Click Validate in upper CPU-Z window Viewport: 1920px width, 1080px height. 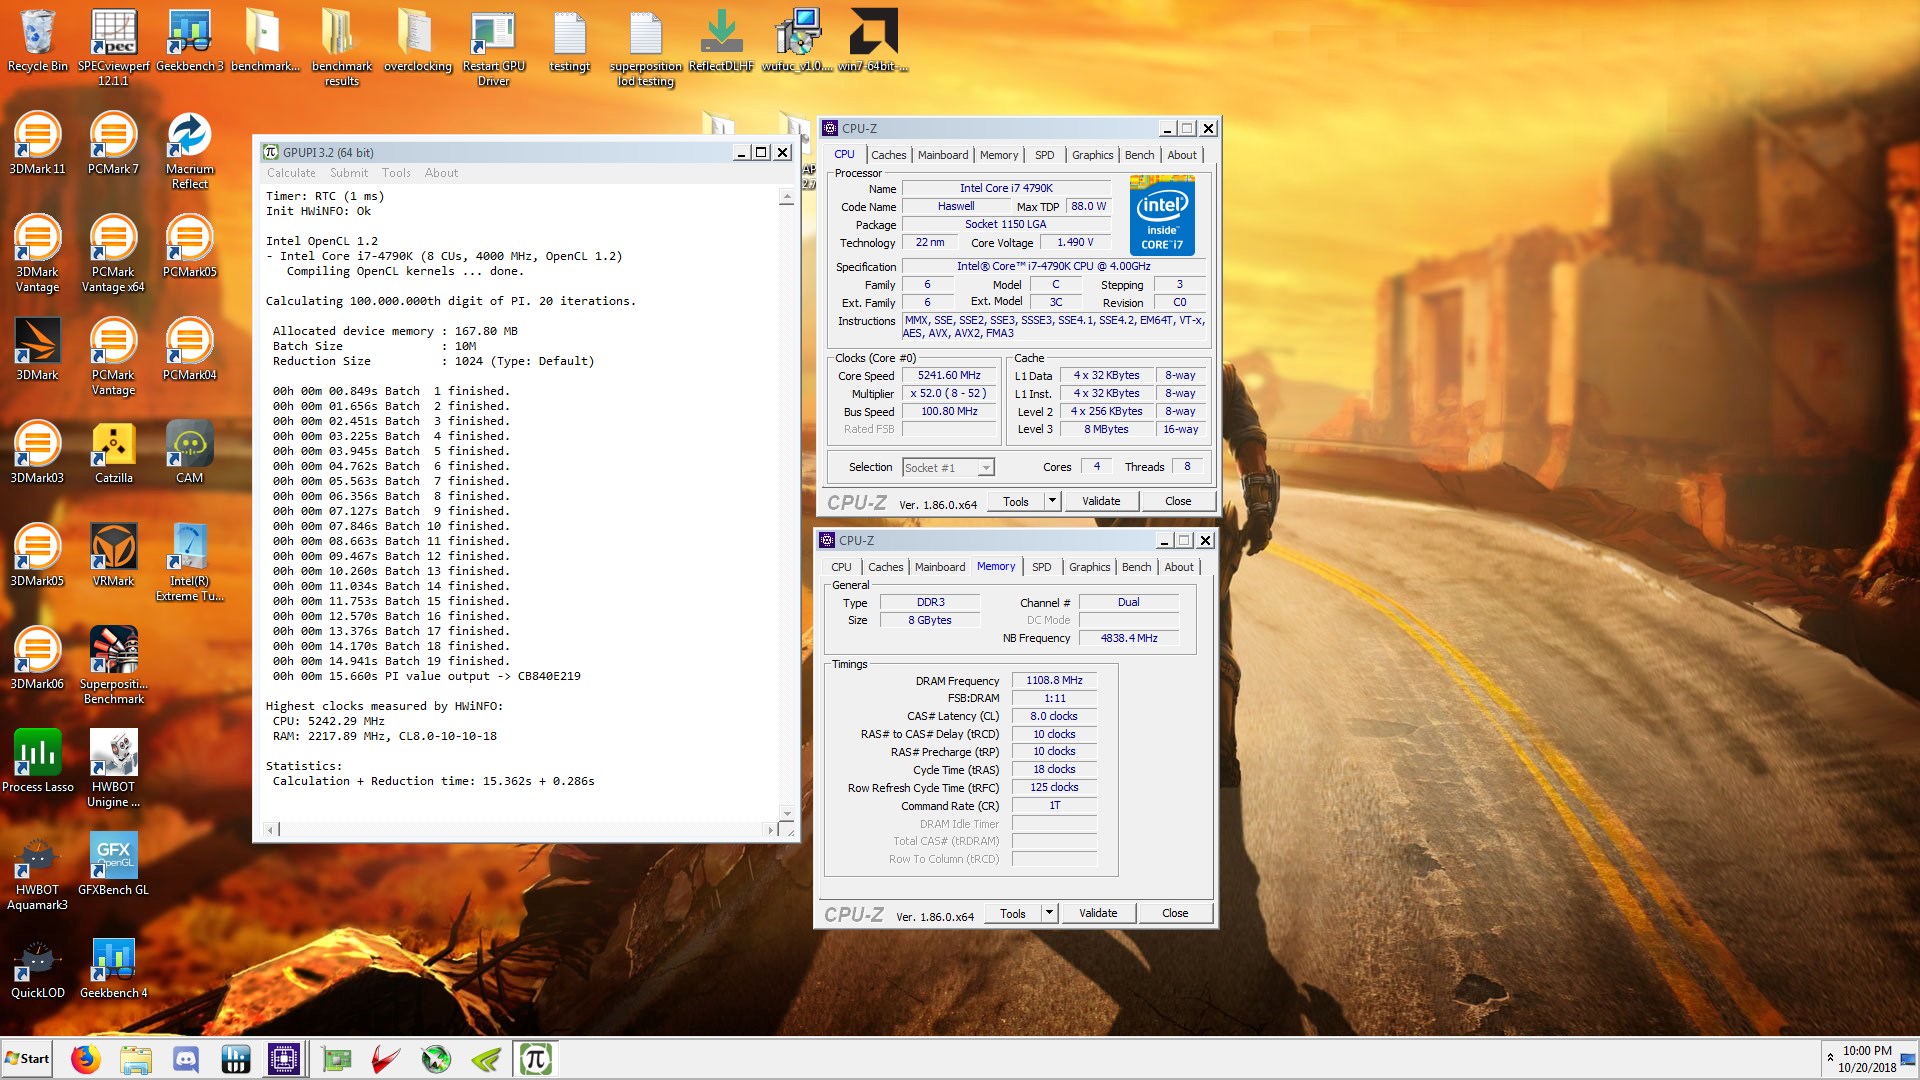(1101, 501)
